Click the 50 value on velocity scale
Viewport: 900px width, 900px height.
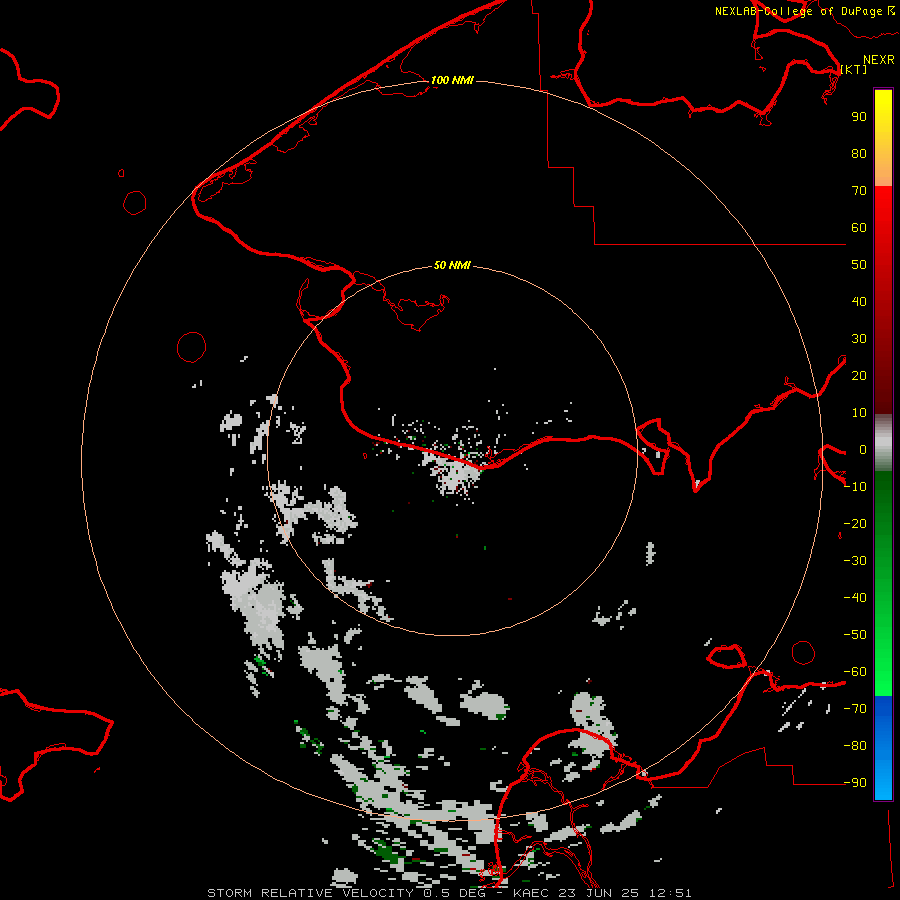click(x=859, y=265)
